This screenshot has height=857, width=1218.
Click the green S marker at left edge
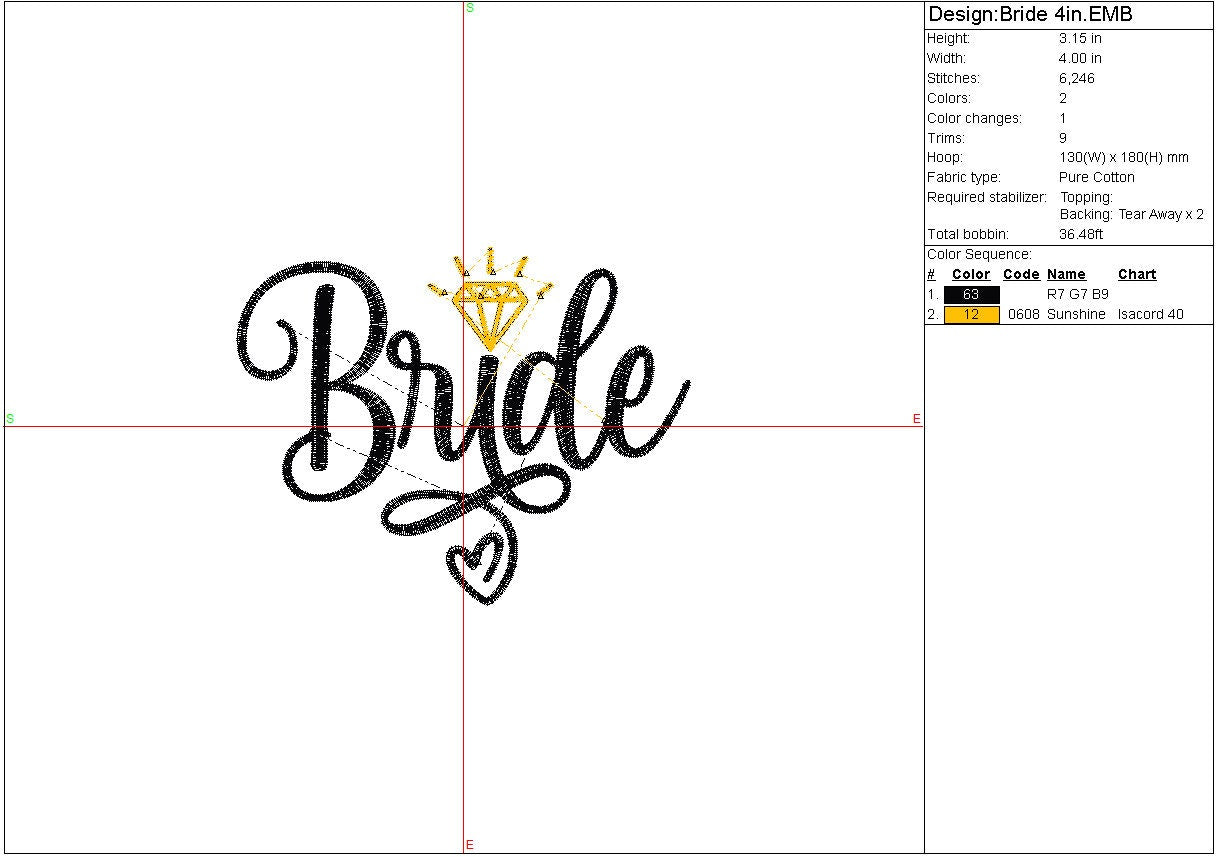[x=10, y=418]
